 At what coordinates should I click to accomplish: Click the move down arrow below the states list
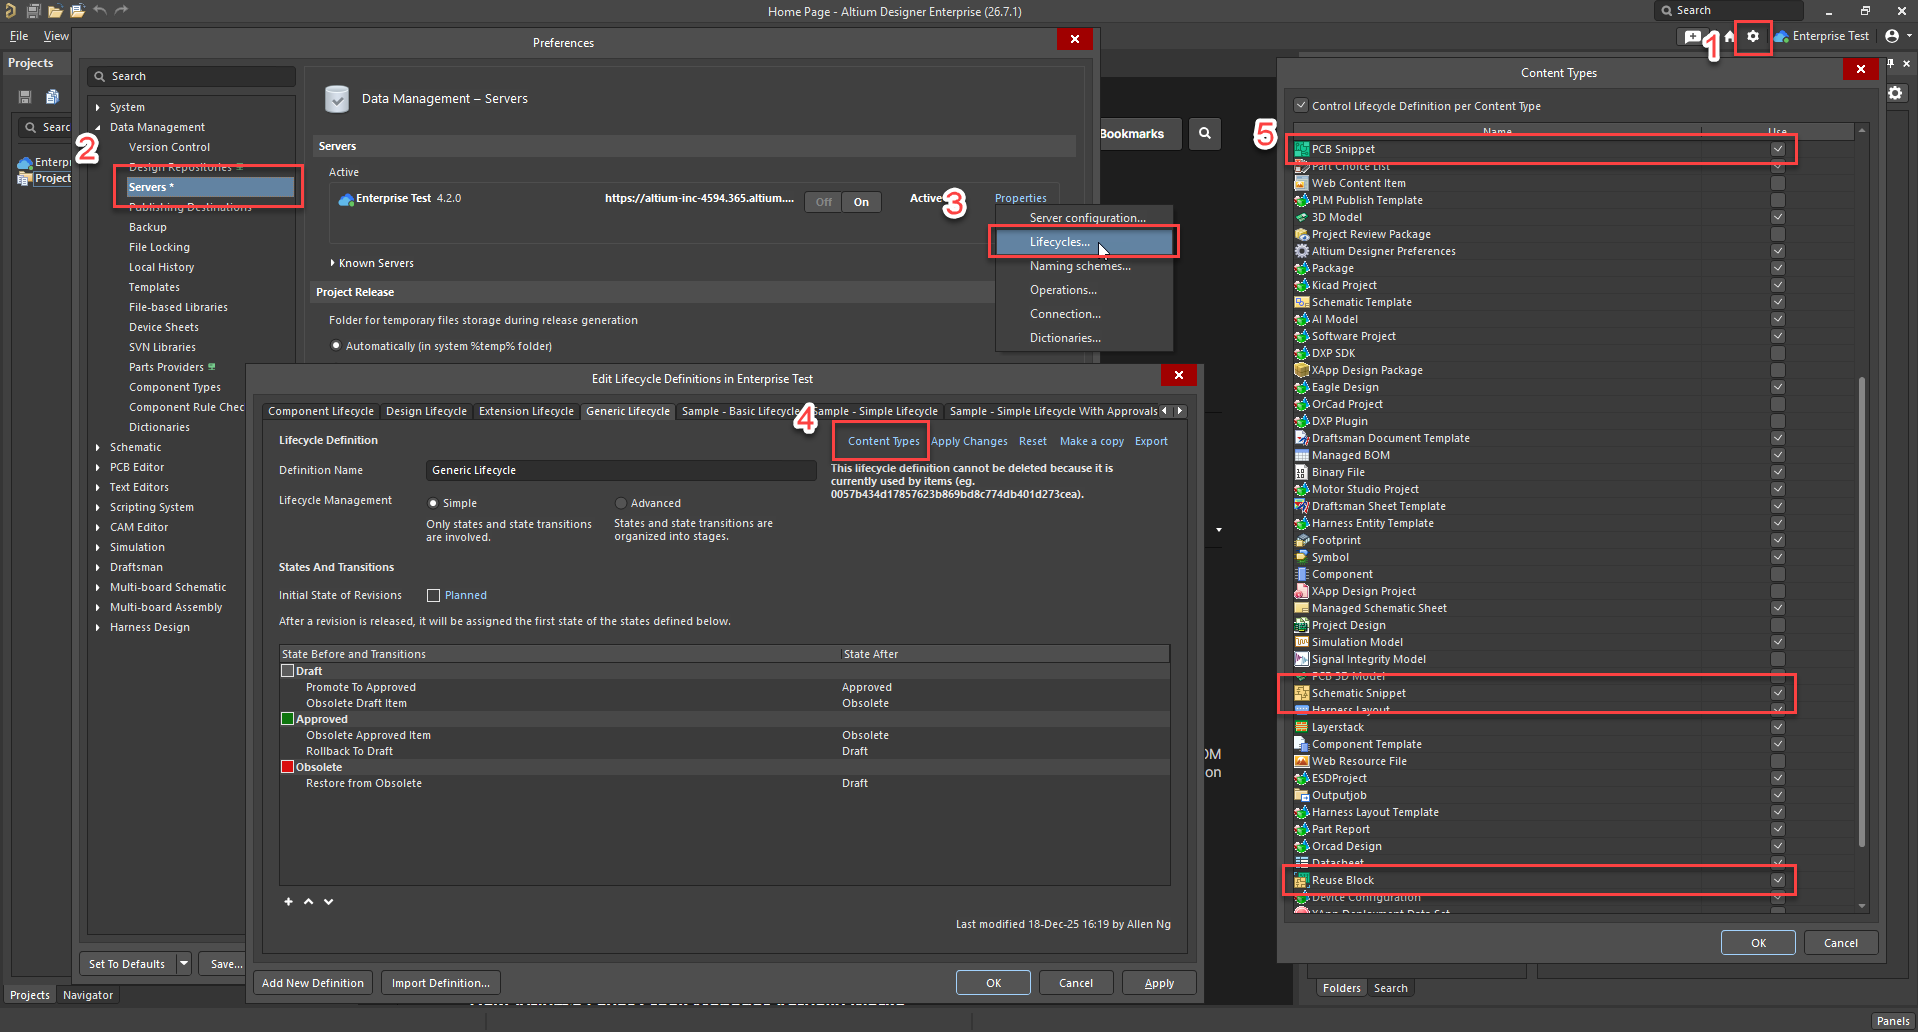(x=329, y=902)
